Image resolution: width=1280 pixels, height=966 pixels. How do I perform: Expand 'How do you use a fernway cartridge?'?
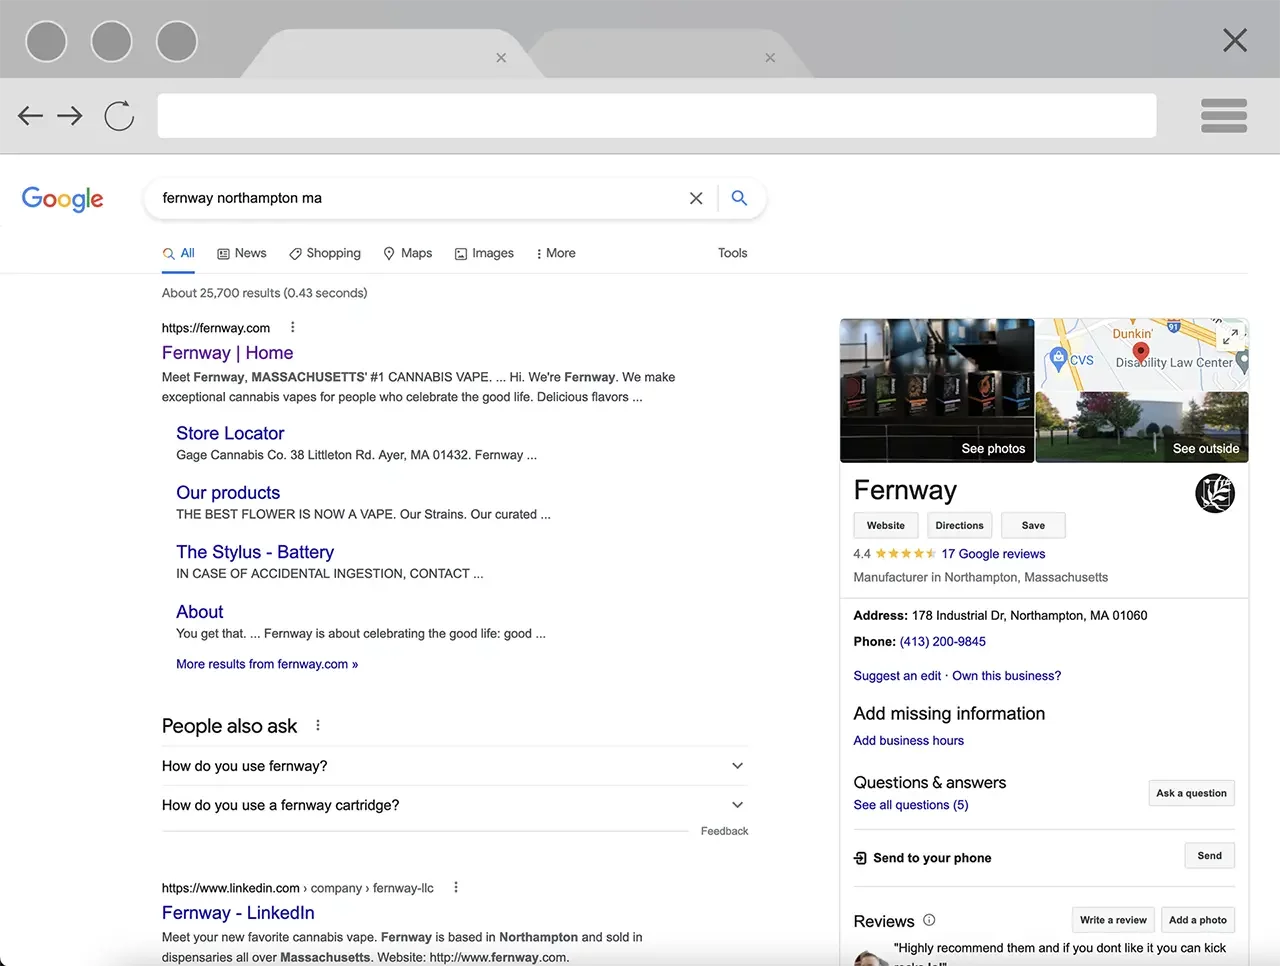point(455,805)
